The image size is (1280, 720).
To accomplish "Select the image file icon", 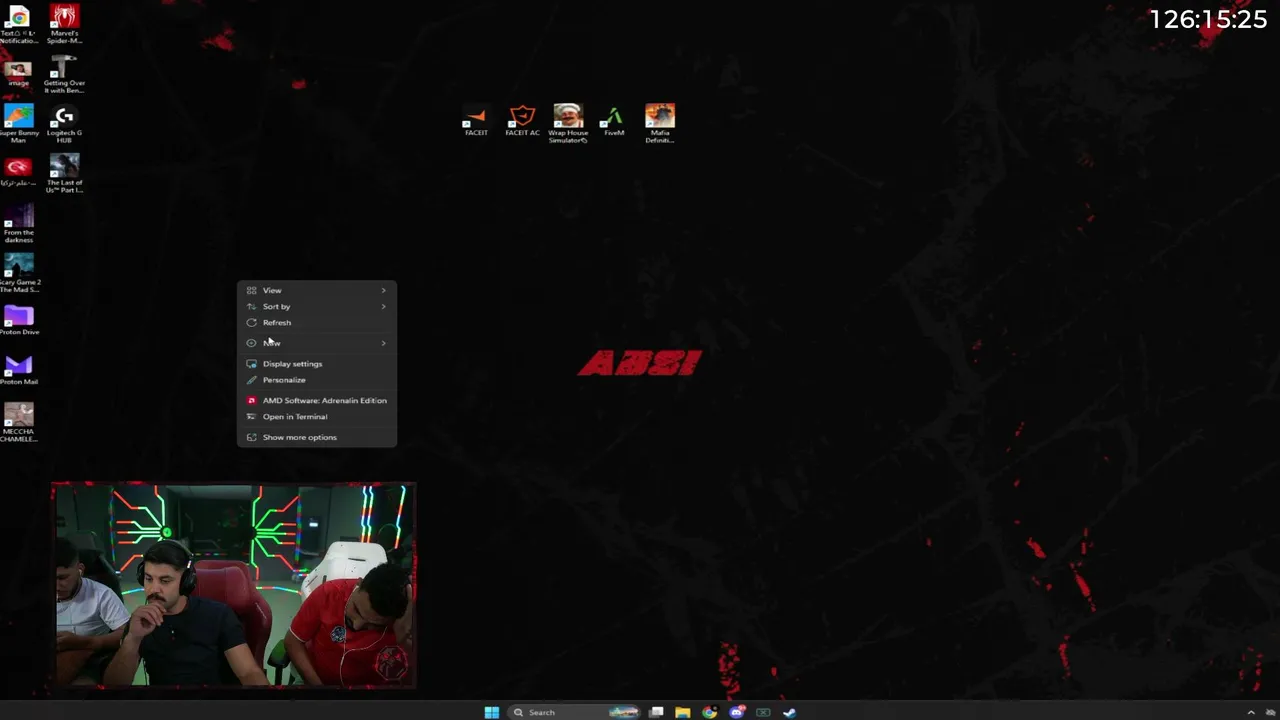I will click(18, 74).
